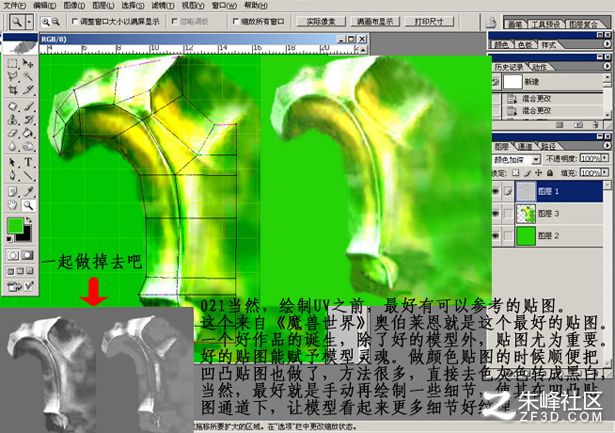Reset default foreground and background colors
615x433 pixels.
tap(9, 238)
